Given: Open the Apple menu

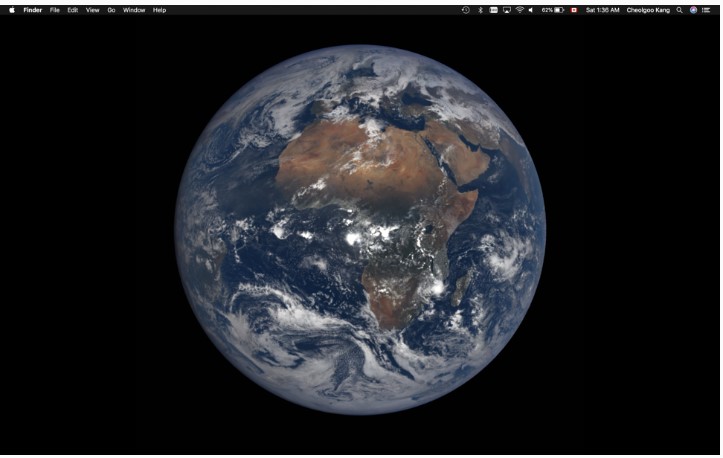Looking at the screenshot, I should [x=12, y=10].
